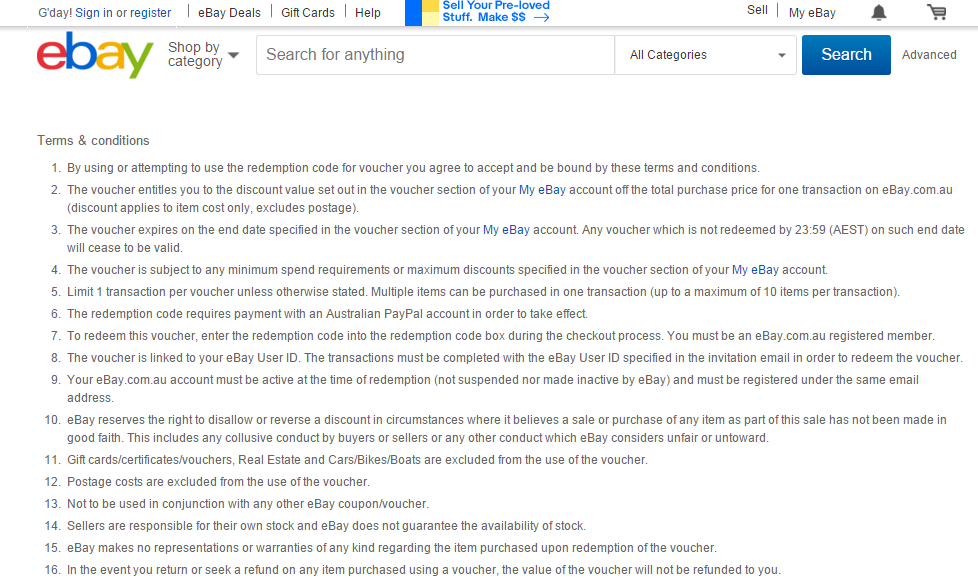This screenshot has width=978, height=579.
Task: Open My eBay in the header
Action: (811, 12)
